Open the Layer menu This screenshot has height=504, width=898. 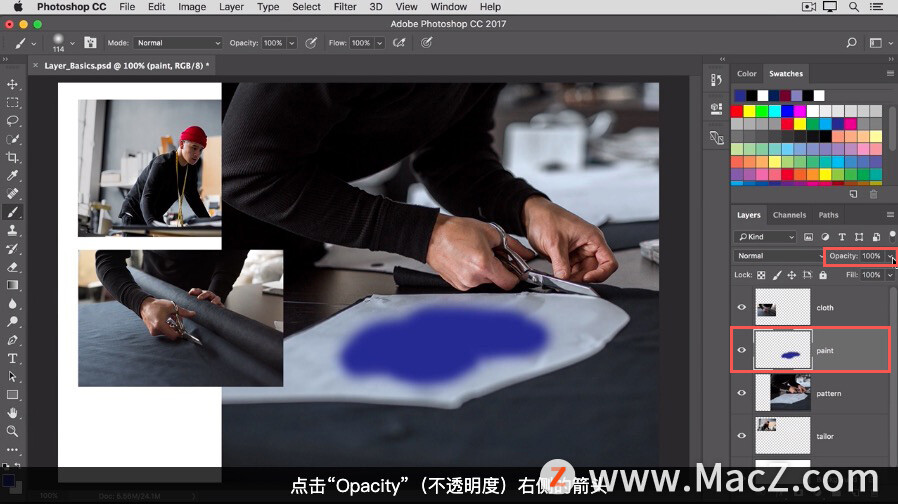231,7
